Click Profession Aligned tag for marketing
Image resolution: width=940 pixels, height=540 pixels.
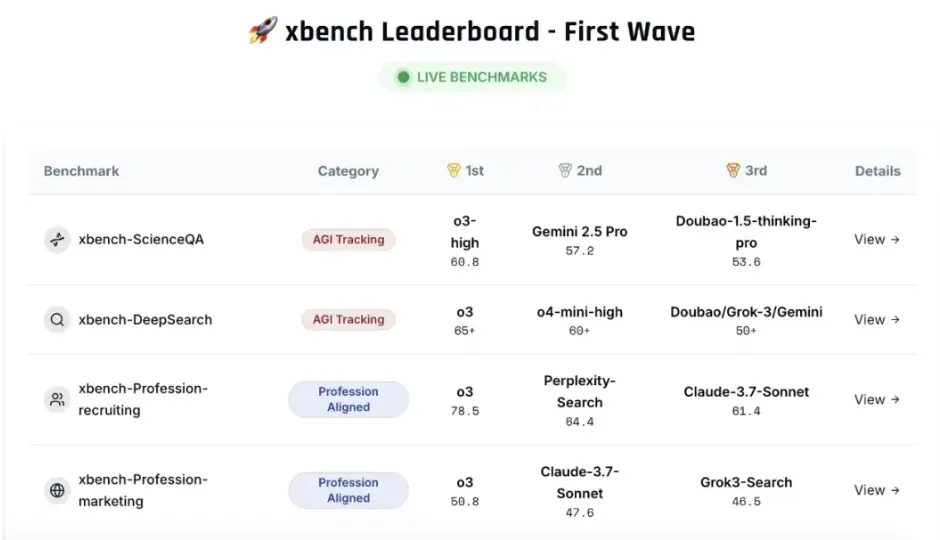348,490
